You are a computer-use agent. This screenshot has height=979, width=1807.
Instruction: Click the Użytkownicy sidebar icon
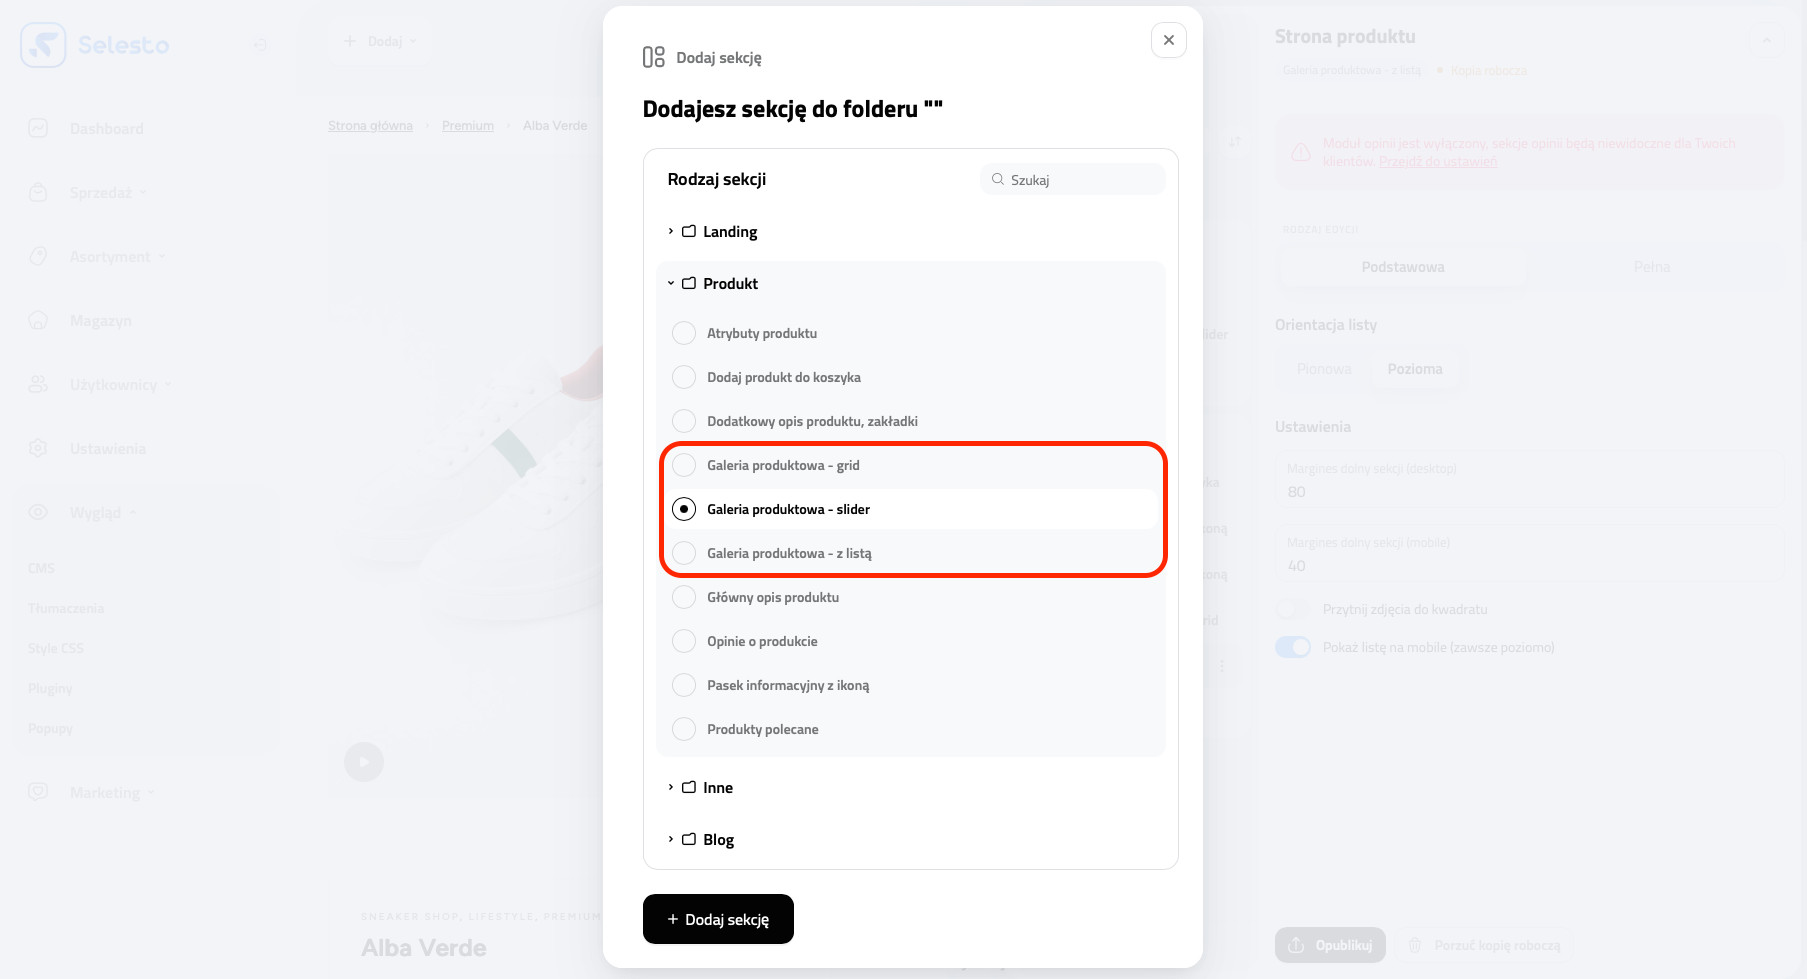(38, 384)
